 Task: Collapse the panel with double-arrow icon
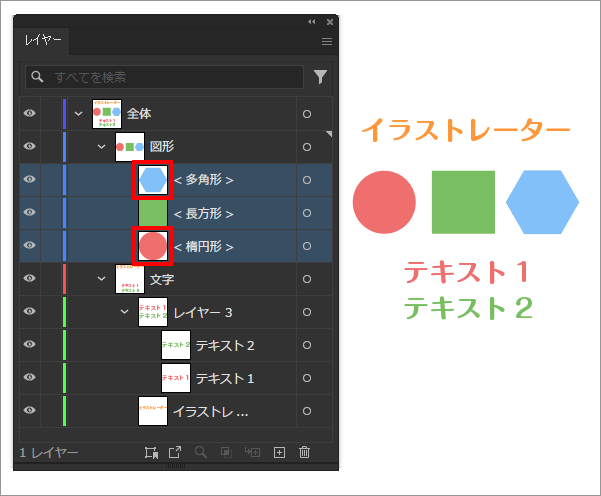click(x=312, y=22)
